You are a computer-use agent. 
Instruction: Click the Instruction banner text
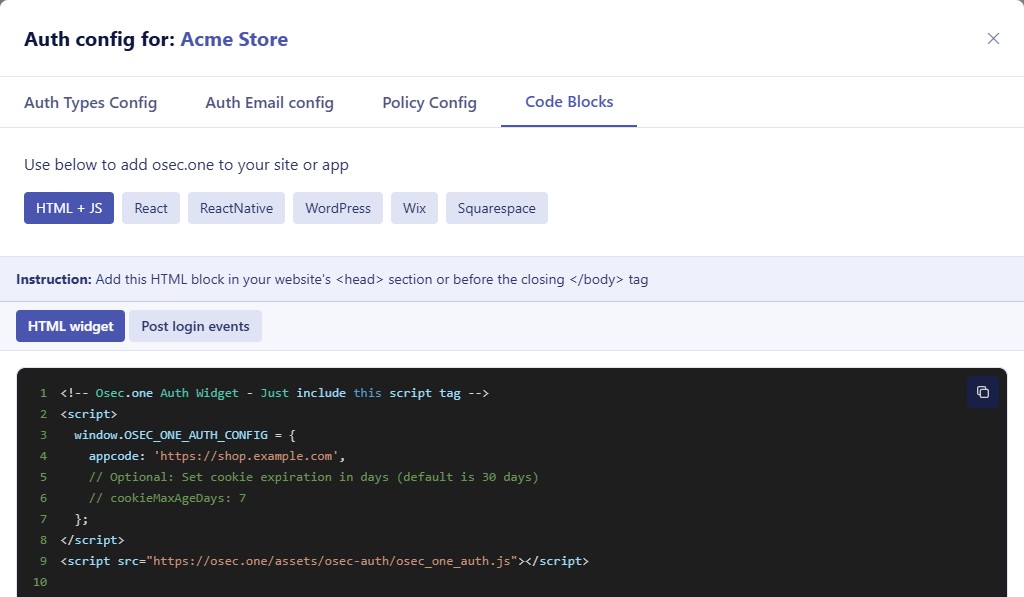click(x=332, y=279)
